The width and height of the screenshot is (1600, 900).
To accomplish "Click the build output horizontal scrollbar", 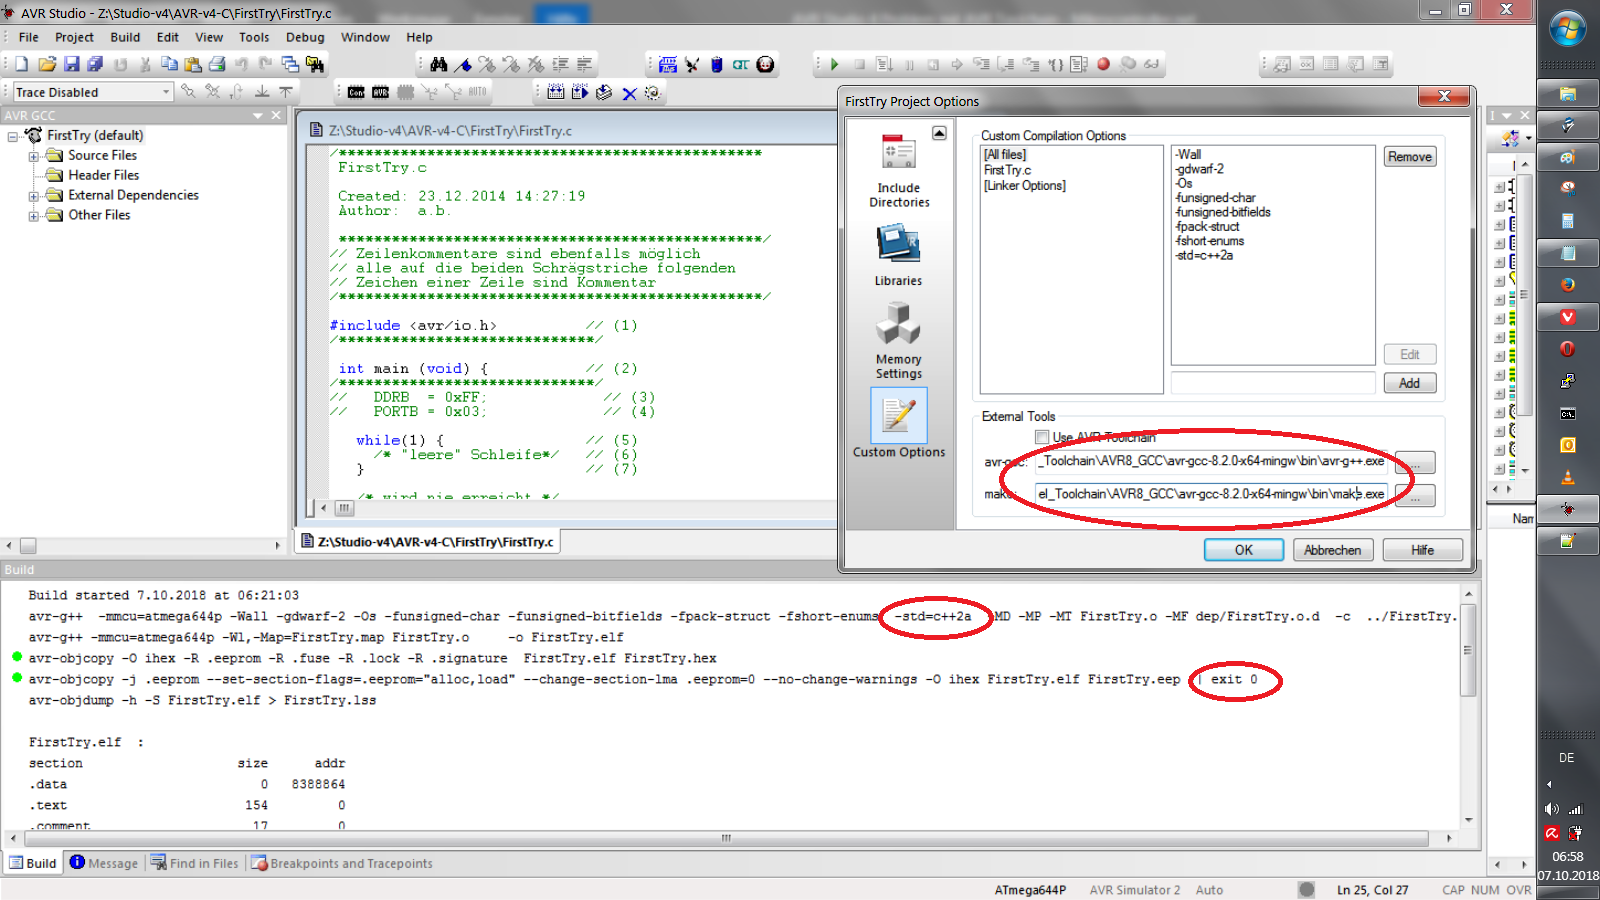I will 727,838.
